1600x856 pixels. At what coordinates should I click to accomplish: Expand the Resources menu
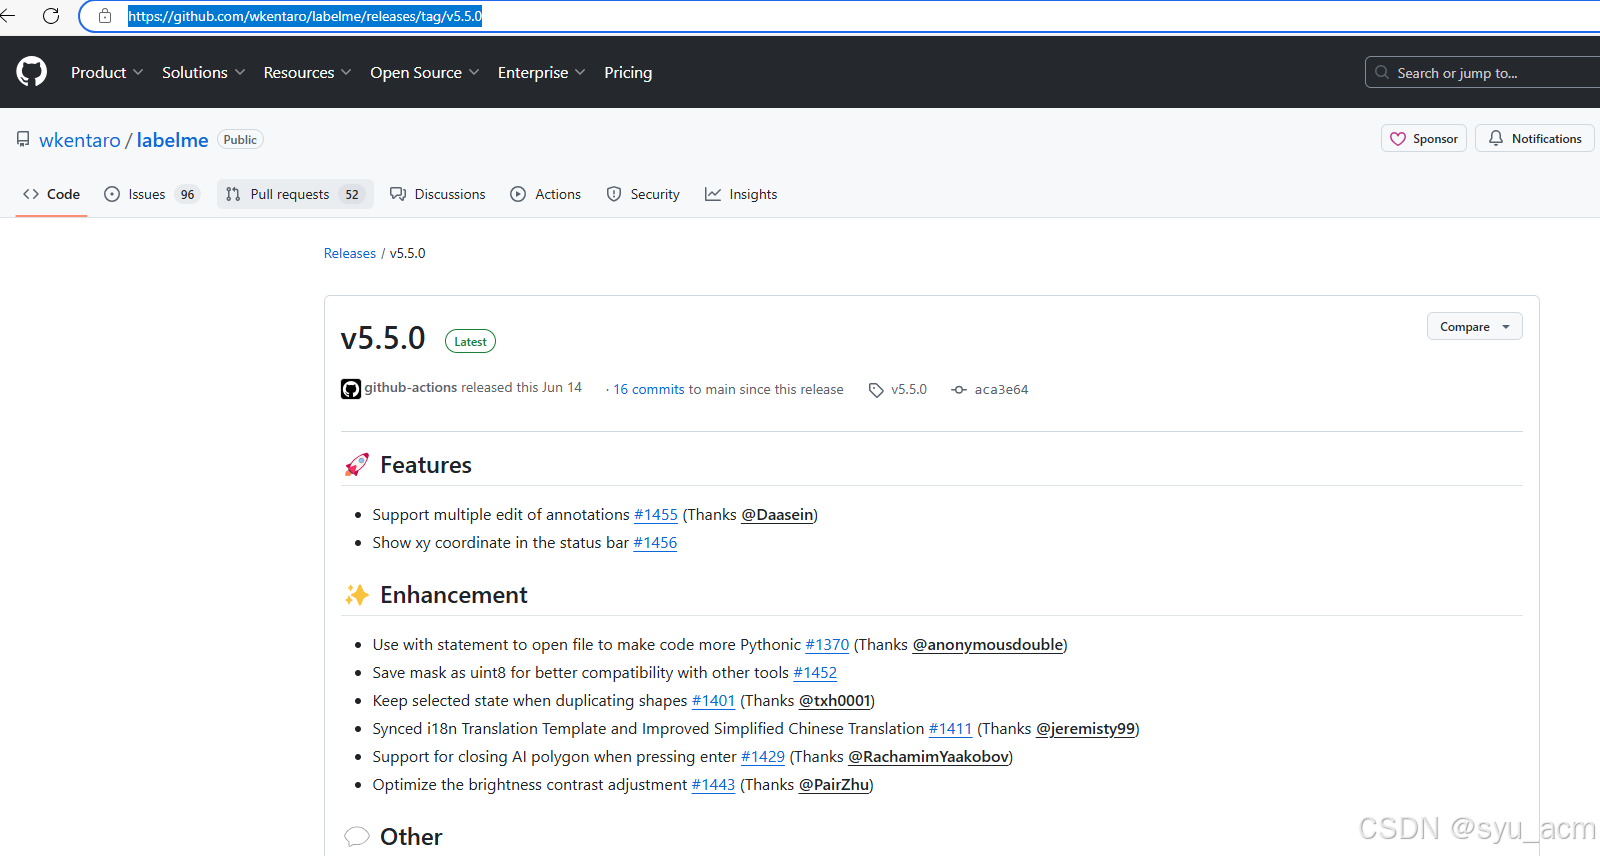click(307, 72)
